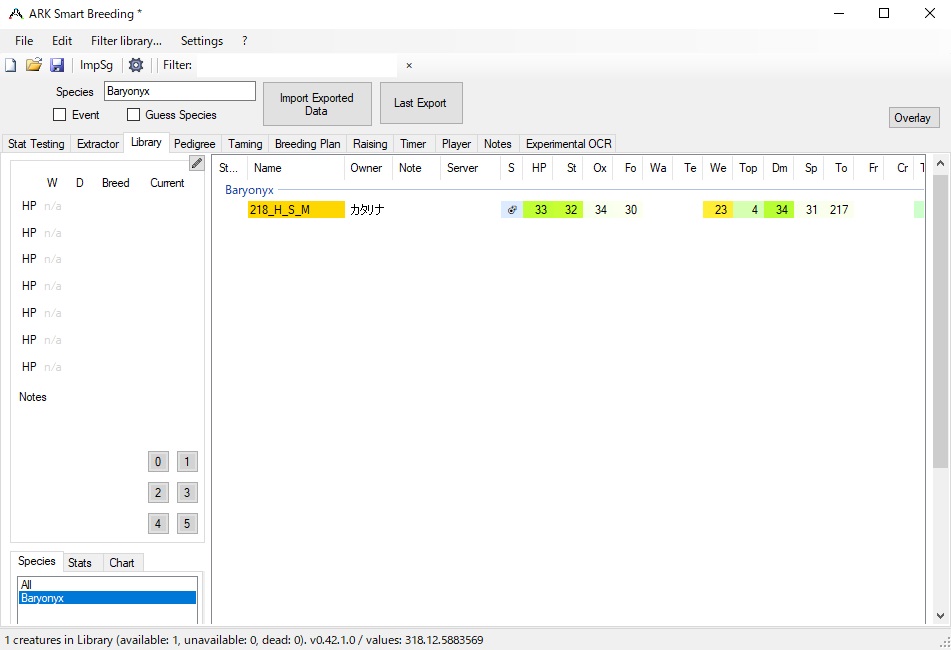Click the ARK Smart Breeding title bar icon
Image resolution: width=951 pixels, height=650 pixels.
pos(16,13)
